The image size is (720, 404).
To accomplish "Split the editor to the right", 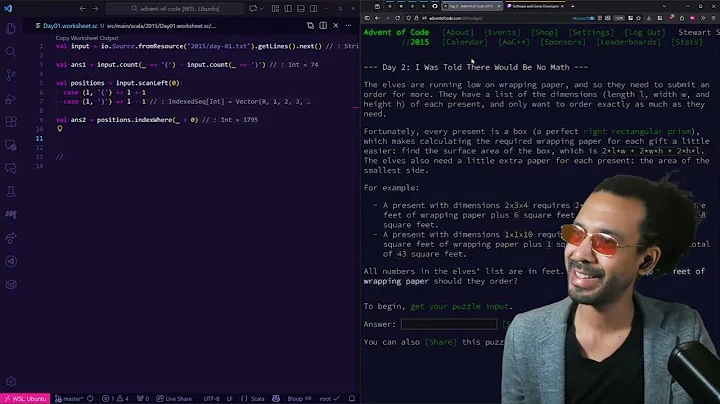I will [x=323, y=26].
